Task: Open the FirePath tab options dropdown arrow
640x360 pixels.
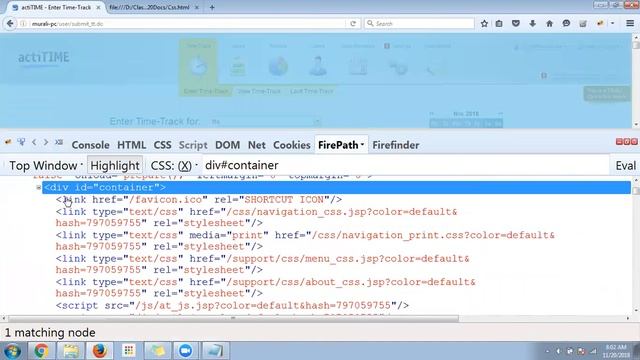Action: pyautogui.click(x=362, y=144)
